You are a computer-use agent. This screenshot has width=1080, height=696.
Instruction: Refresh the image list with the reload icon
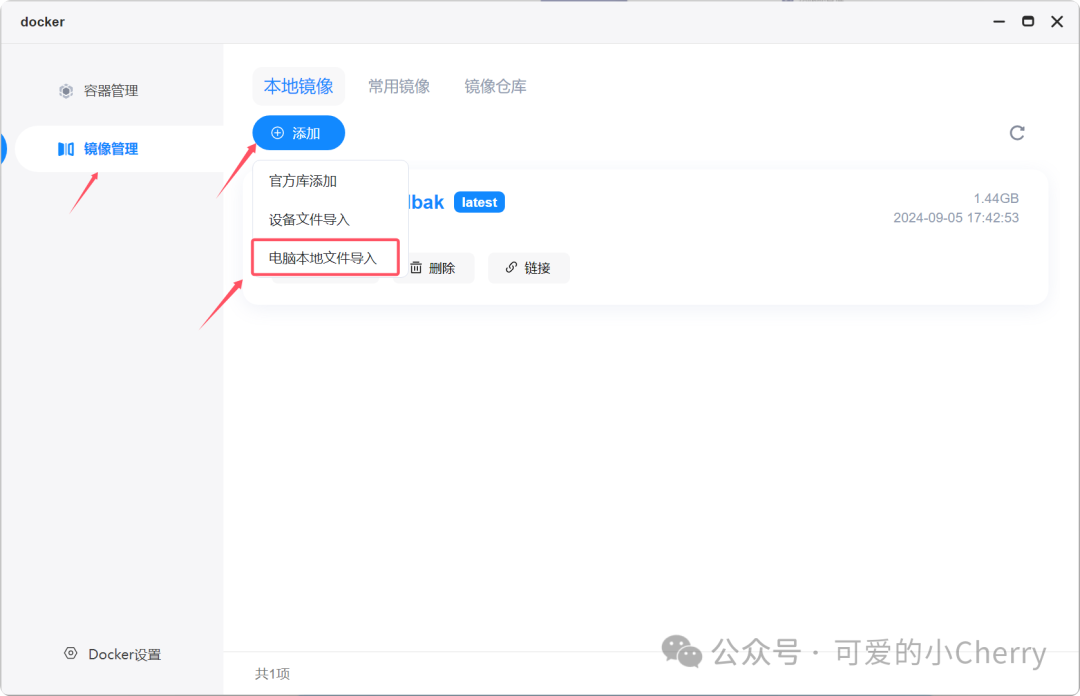click(1017, 132)
